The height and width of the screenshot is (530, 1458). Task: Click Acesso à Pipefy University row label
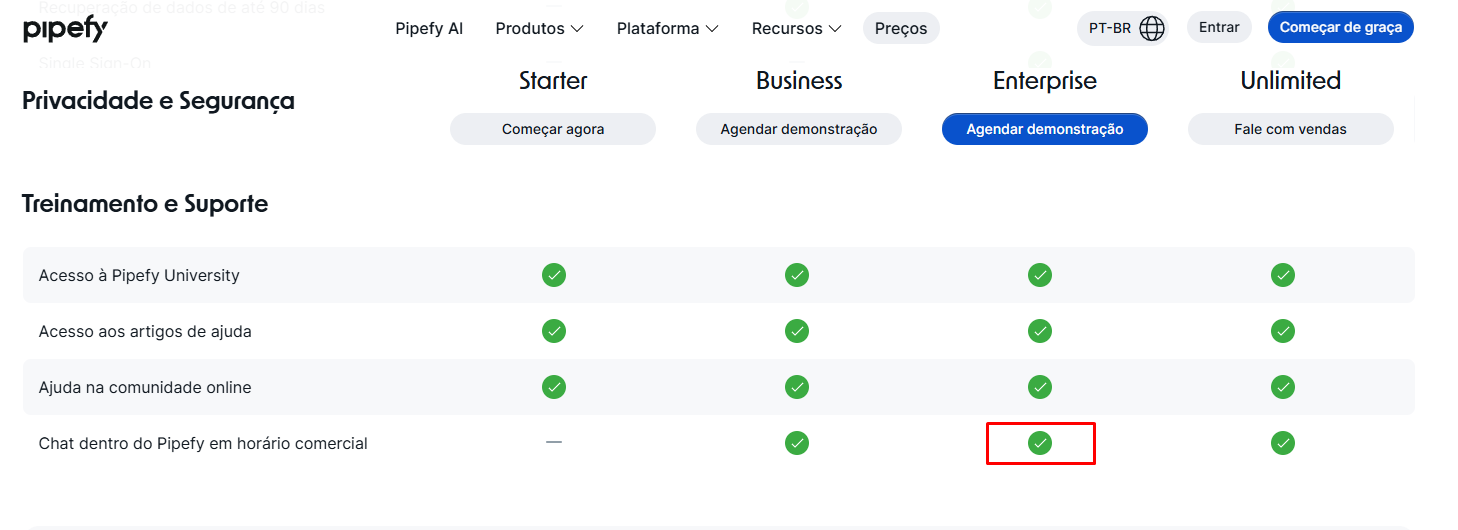tap(139, 275)
